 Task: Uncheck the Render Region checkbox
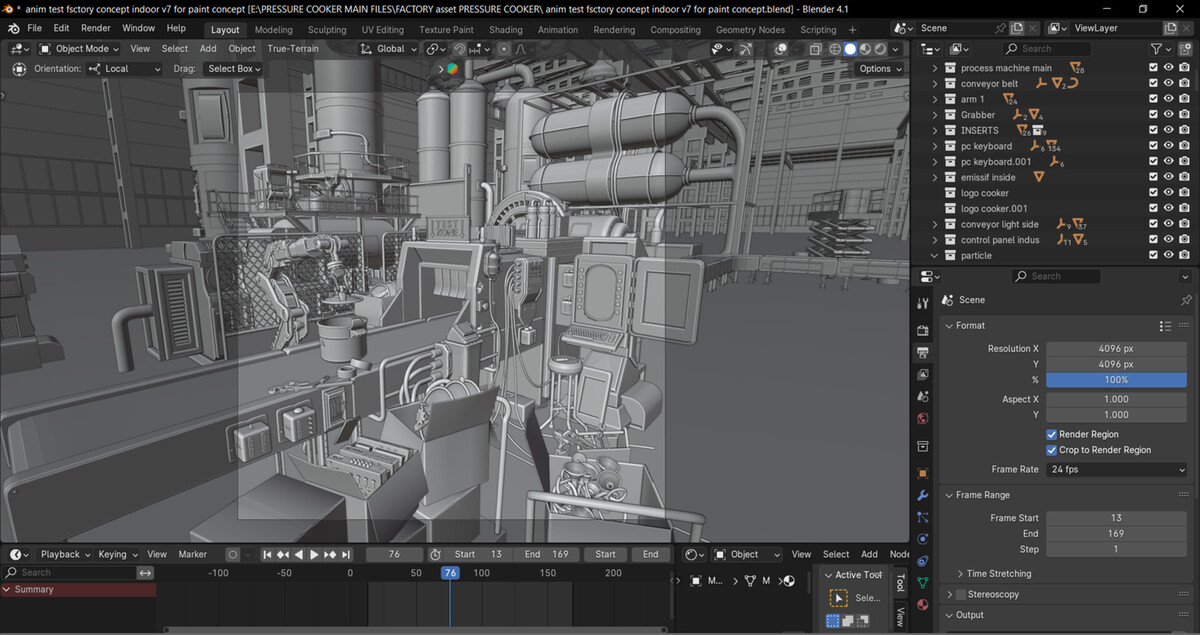pos(1052,434)
